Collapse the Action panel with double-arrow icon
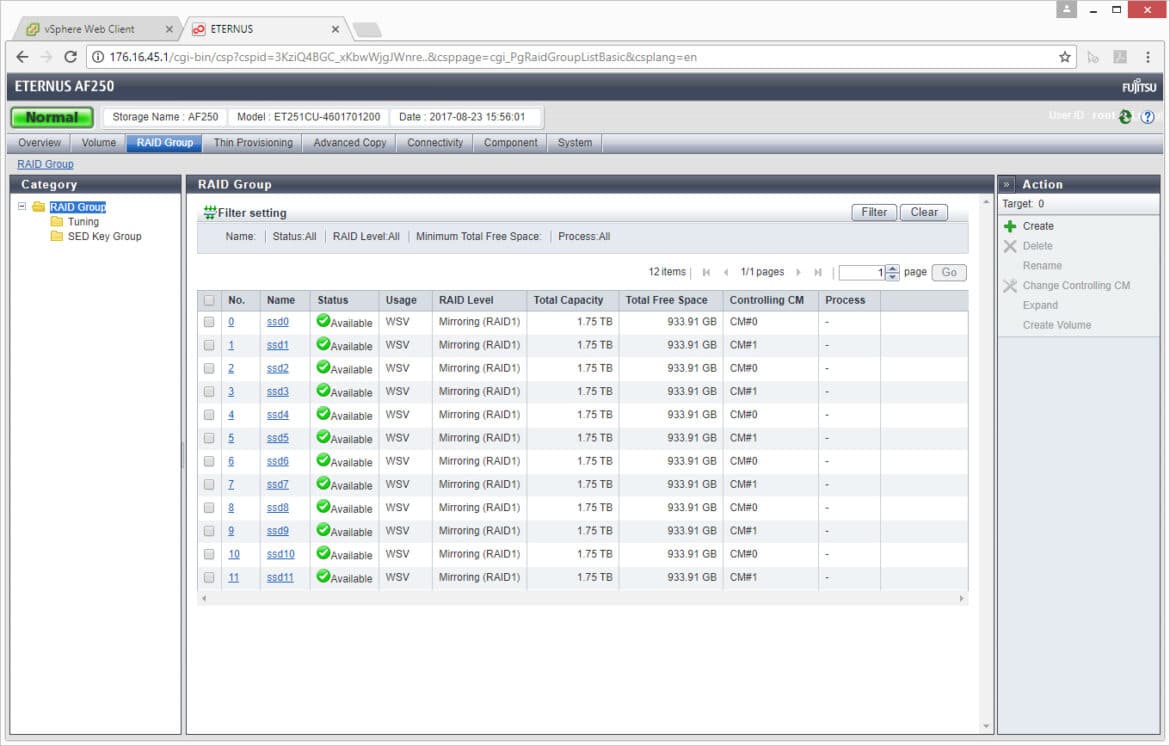 pos(1007,184)
